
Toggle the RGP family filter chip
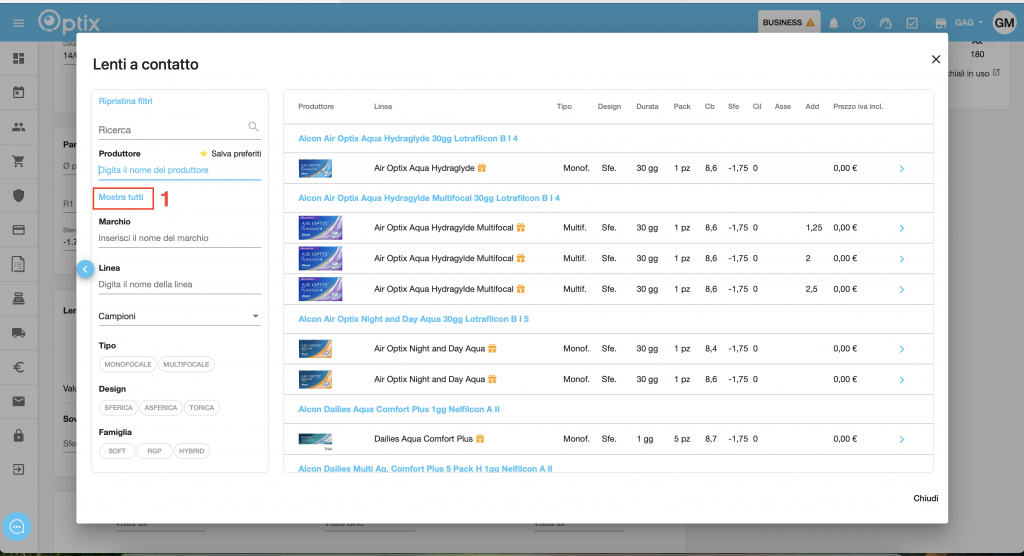pos(153,451)
